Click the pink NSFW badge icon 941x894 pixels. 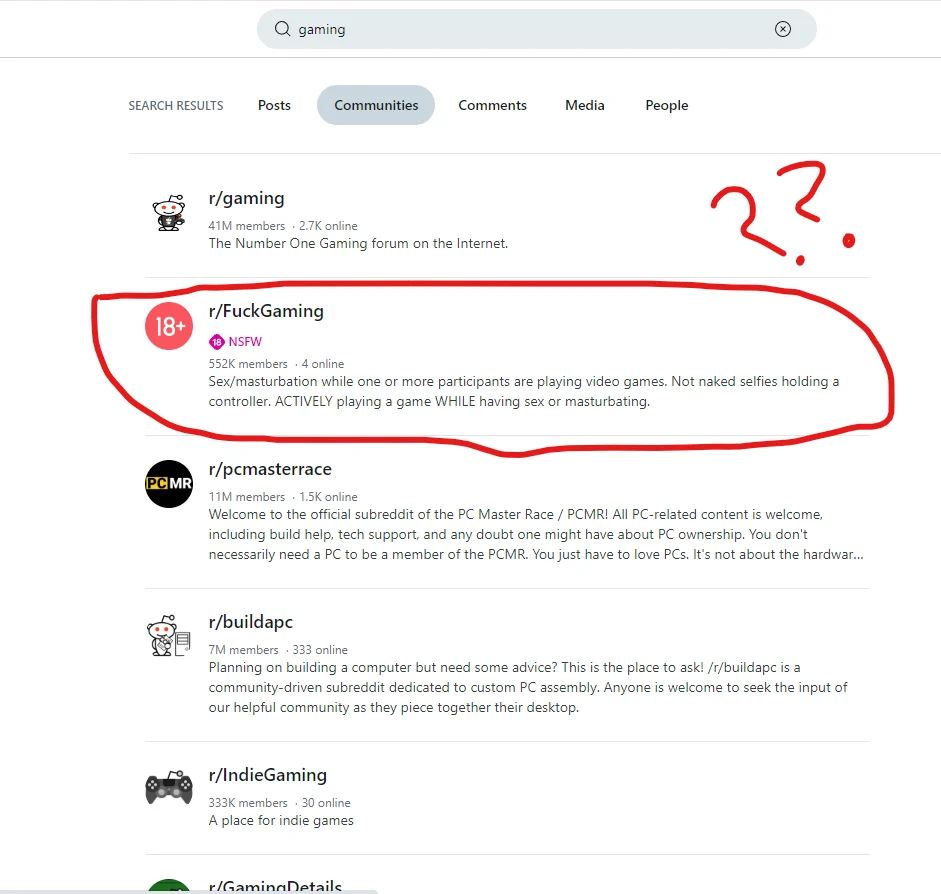tap(216, 341)
